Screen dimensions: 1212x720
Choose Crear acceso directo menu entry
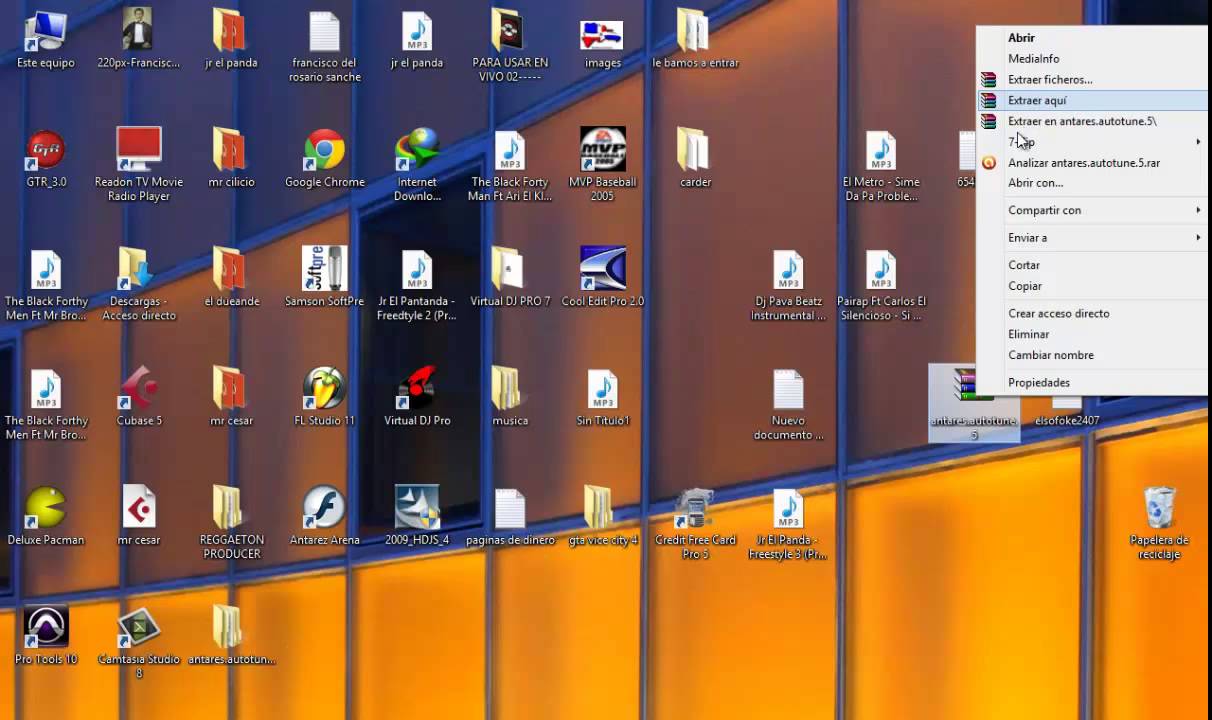click(x=1092, y=313)
